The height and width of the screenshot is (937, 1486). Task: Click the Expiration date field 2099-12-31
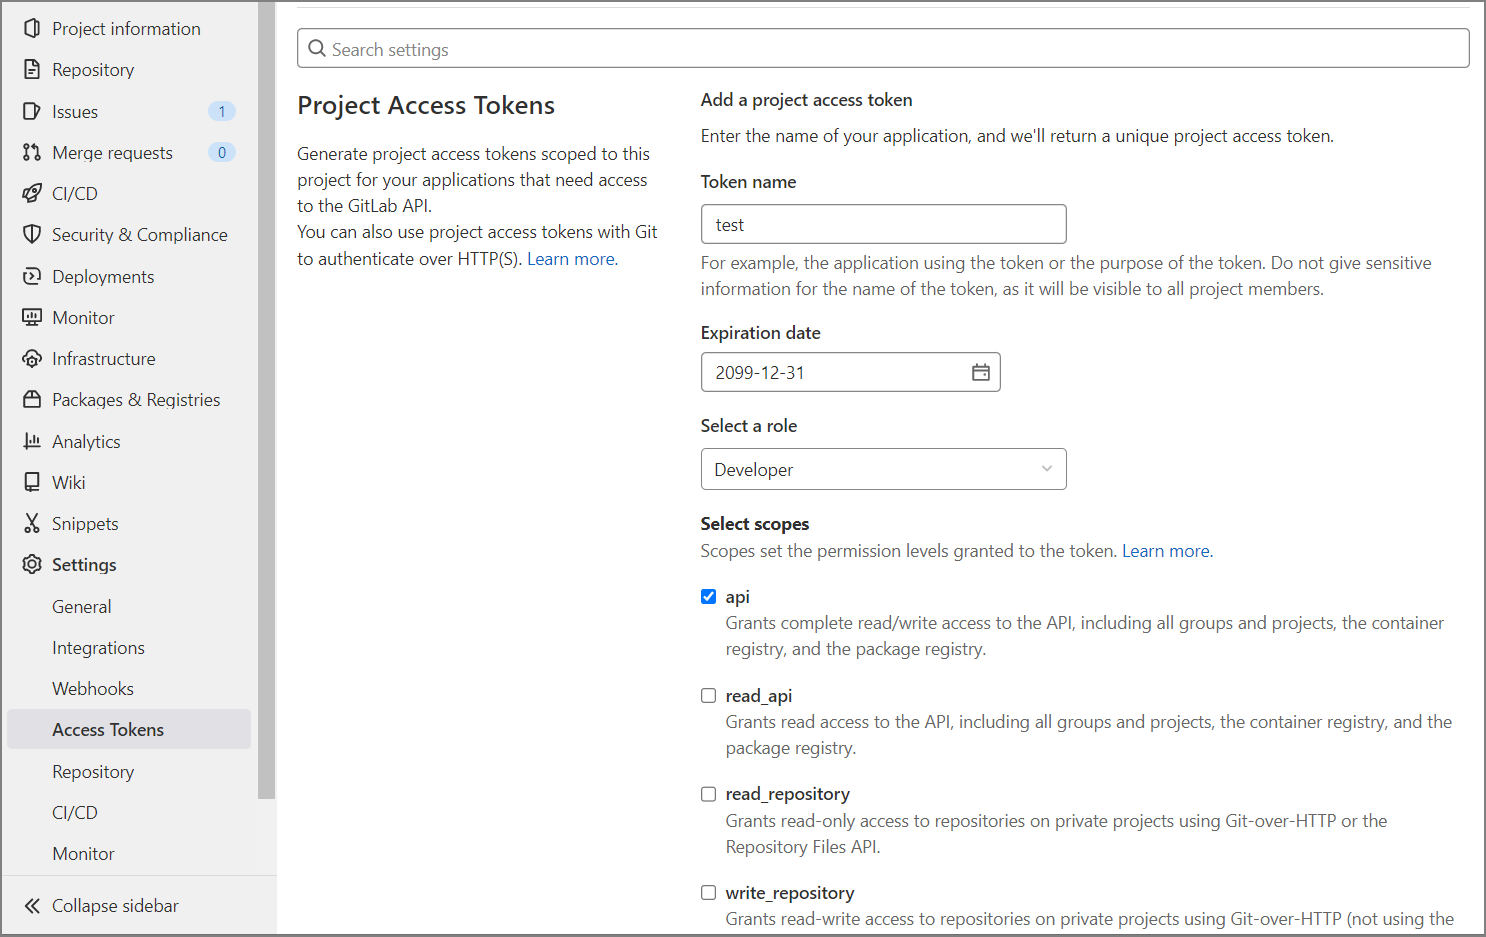click(x=850, y=372)
